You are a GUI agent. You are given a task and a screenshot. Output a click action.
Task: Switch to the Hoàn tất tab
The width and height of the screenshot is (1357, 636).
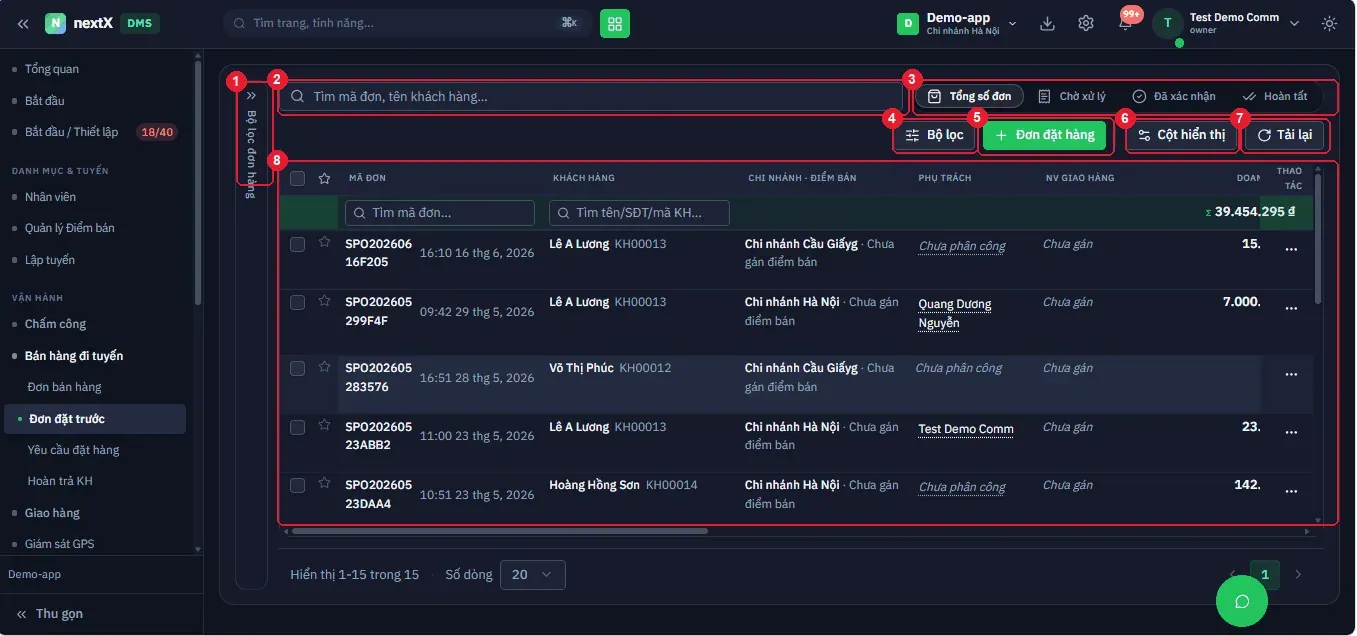tap(1275, 96)
